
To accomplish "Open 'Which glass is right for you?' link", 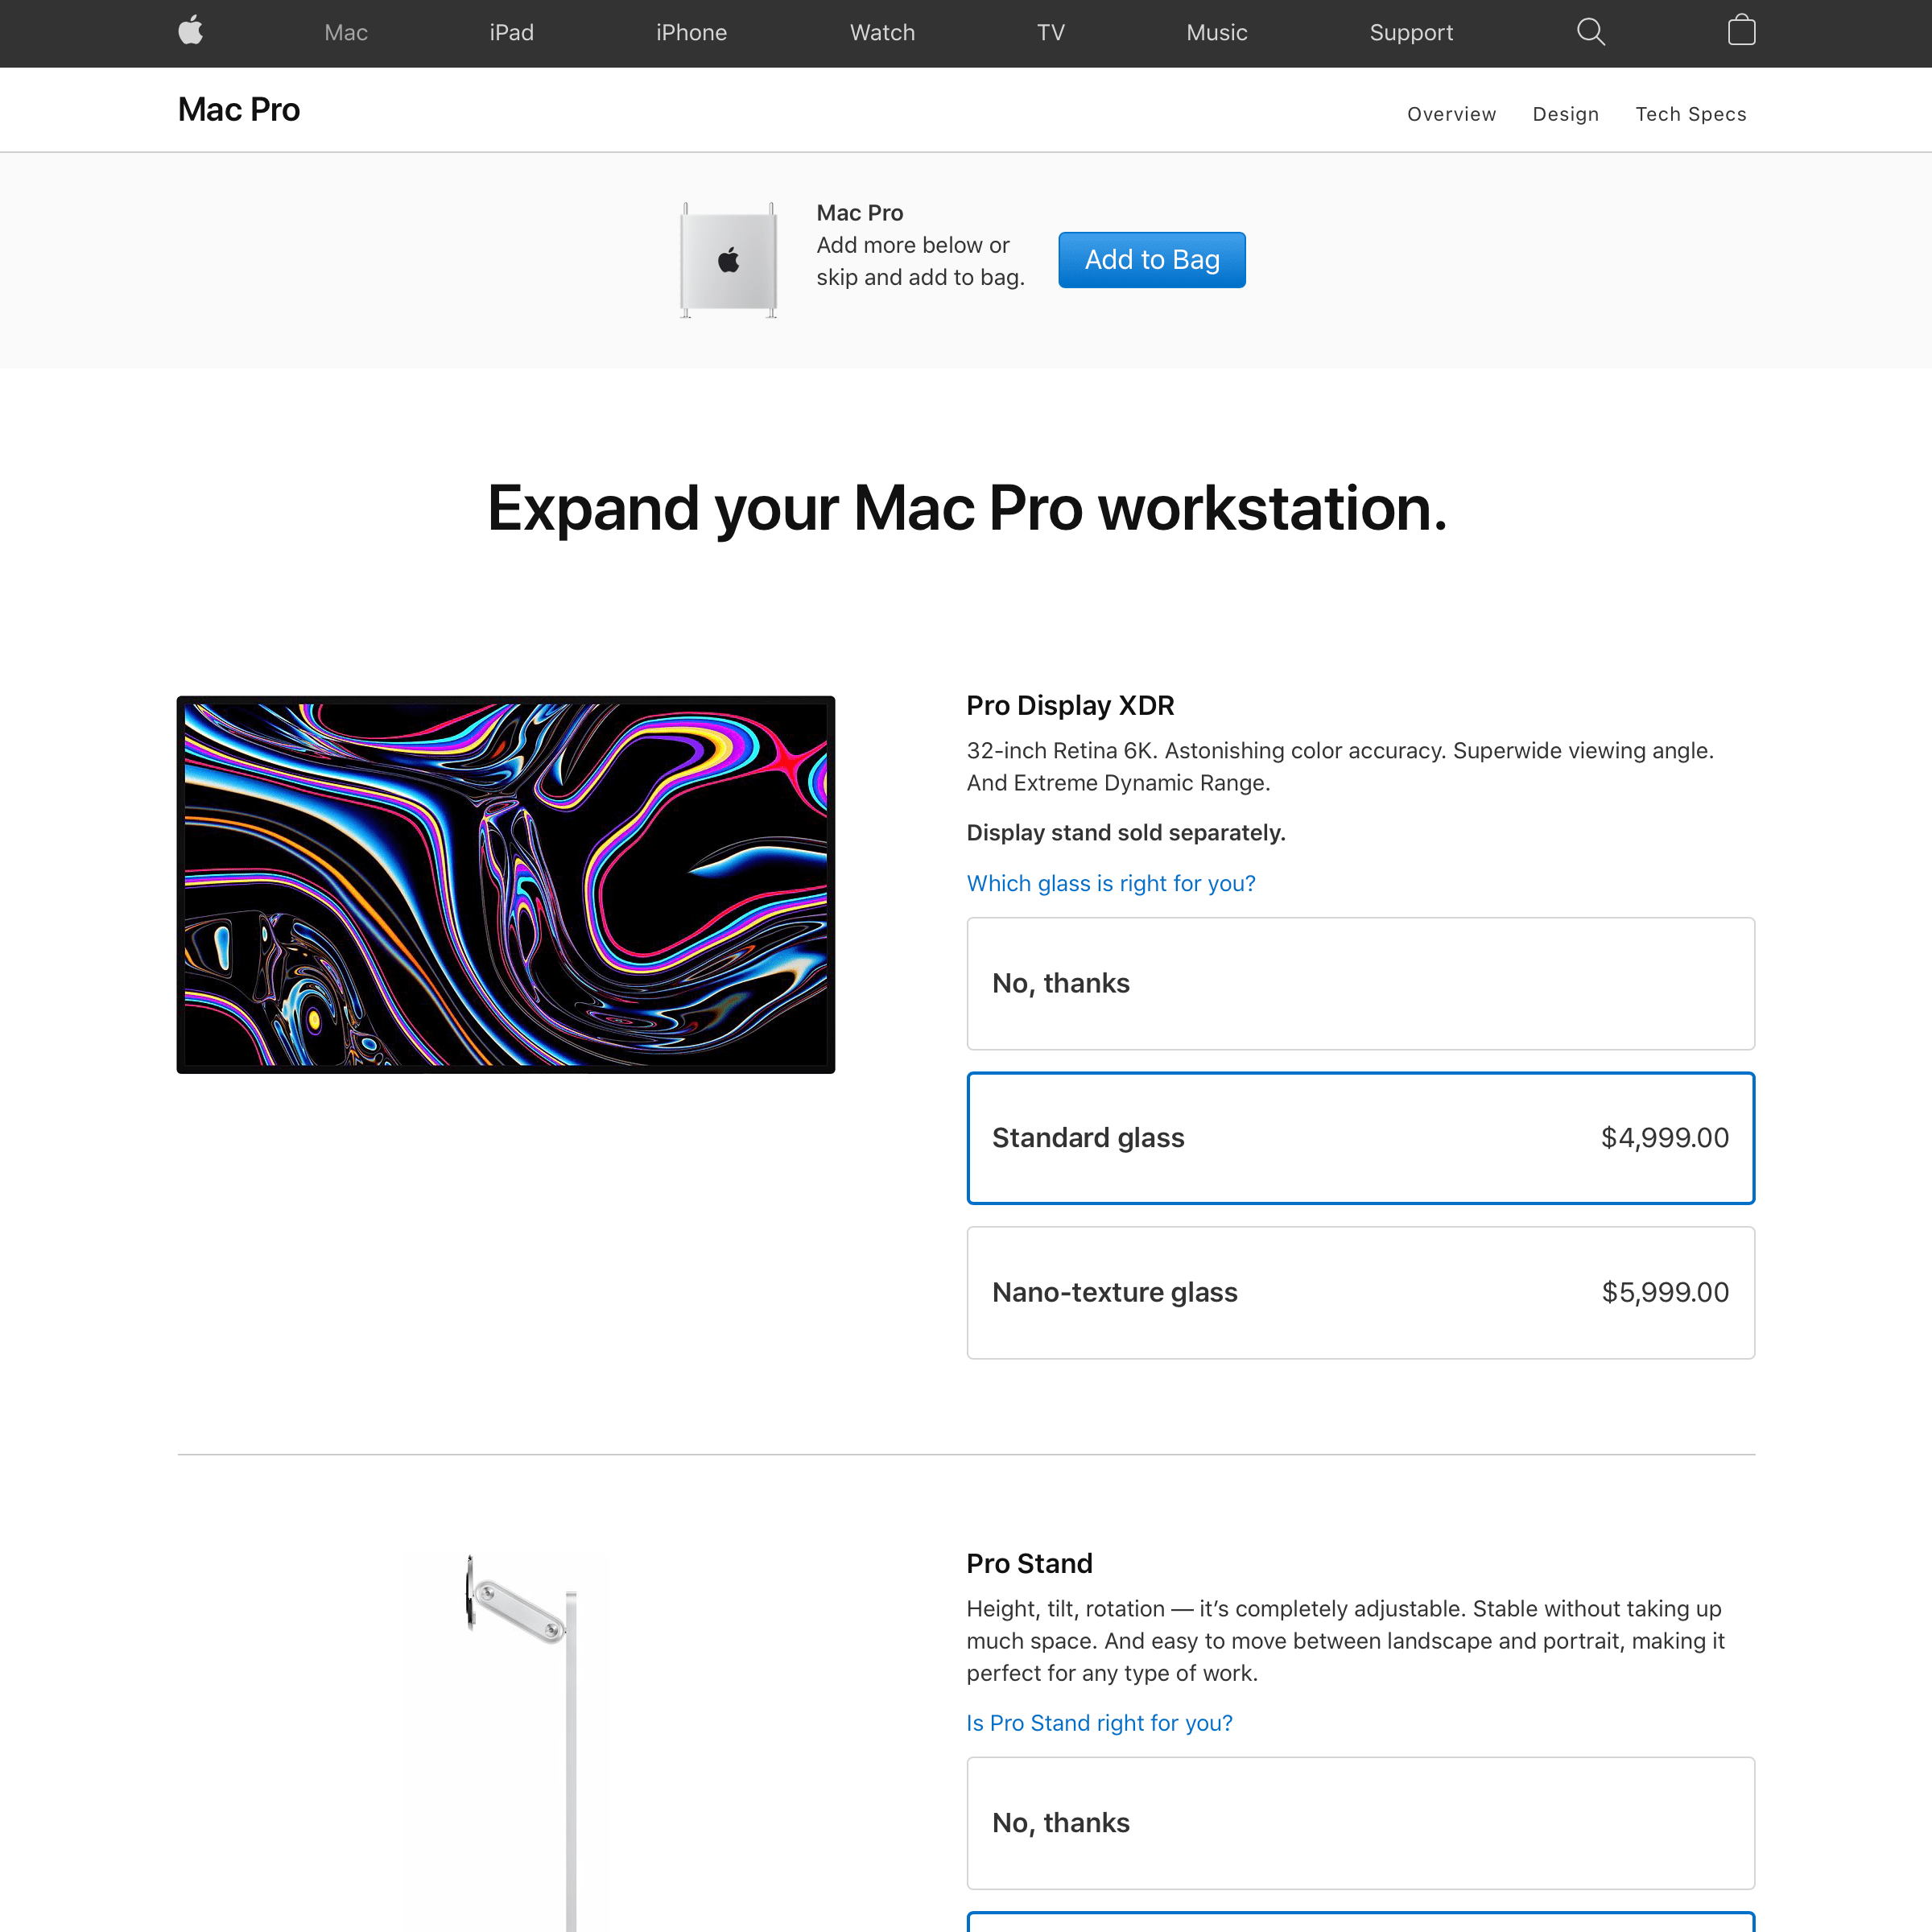I will [1110, 884].
